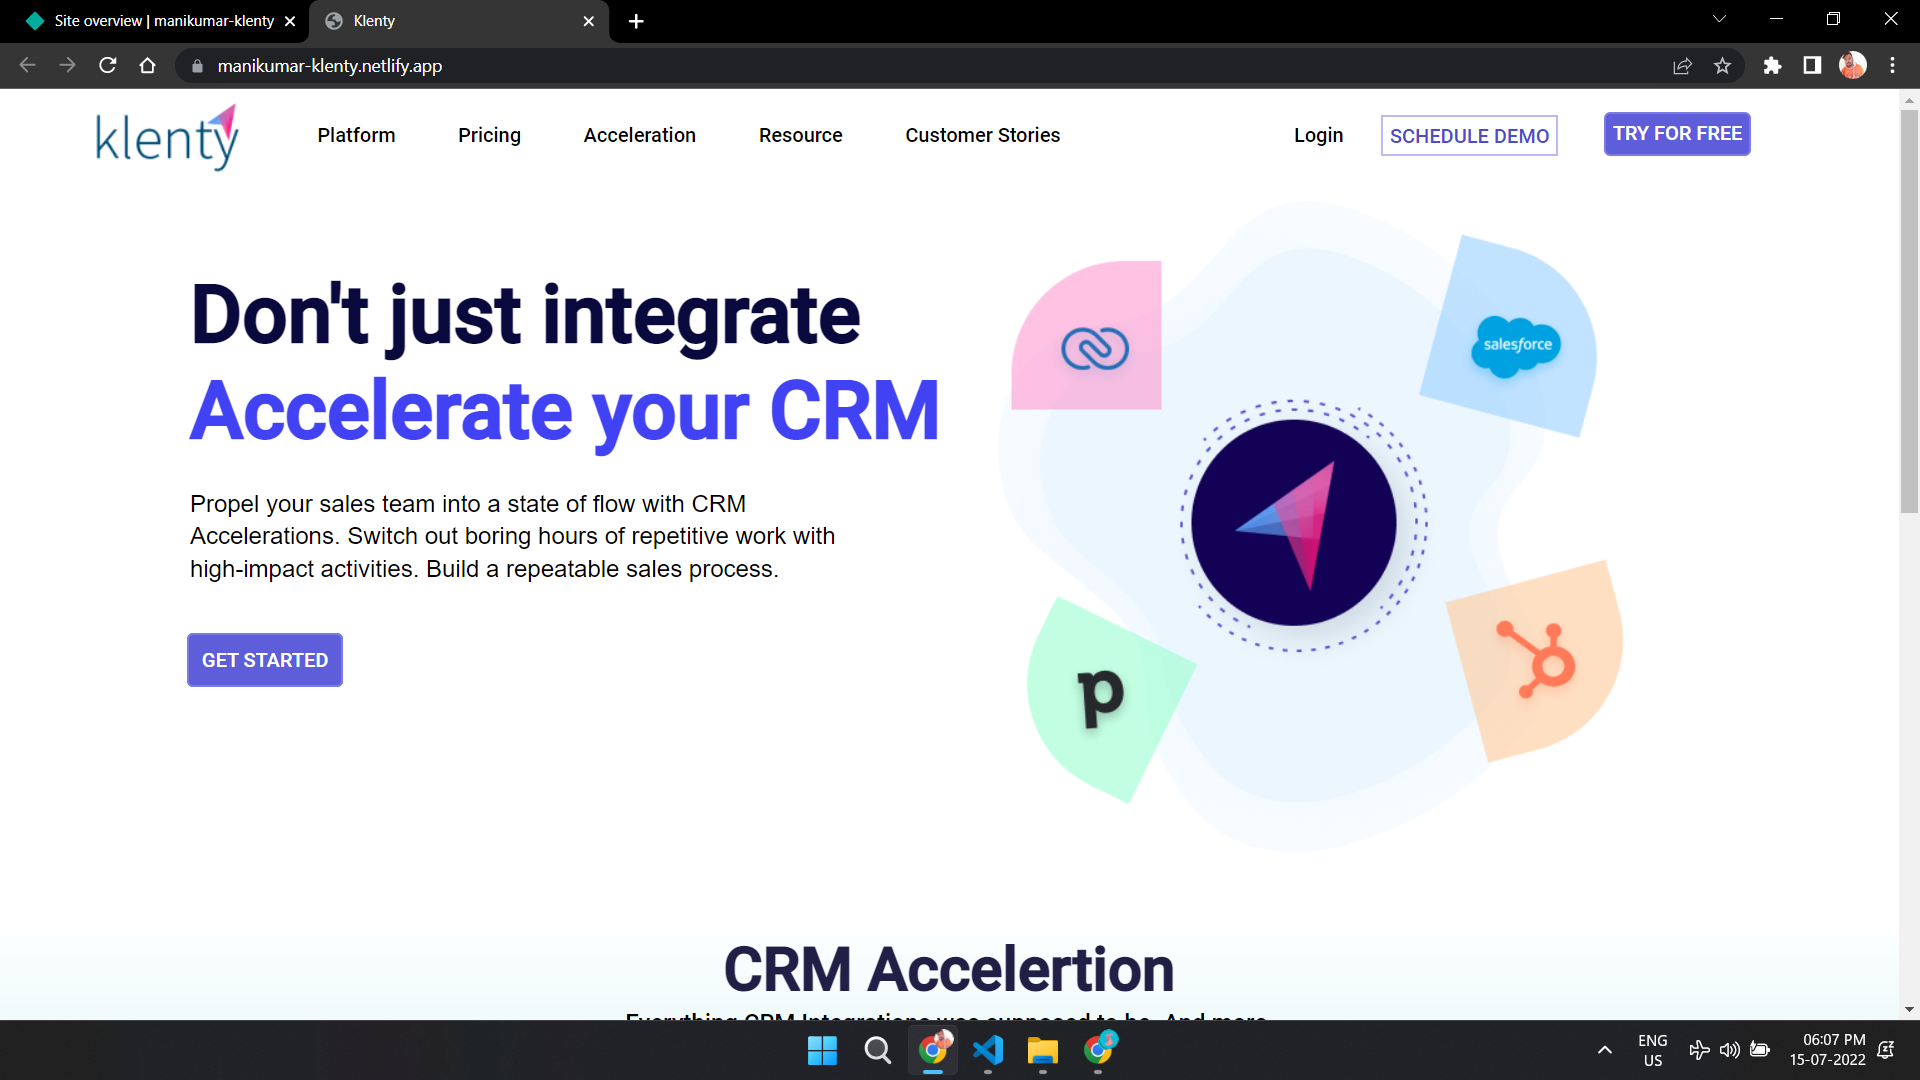Click the page vertical scrollbar thumb
This screenshot has height=1080, width=1920.
click(1909, 311)
